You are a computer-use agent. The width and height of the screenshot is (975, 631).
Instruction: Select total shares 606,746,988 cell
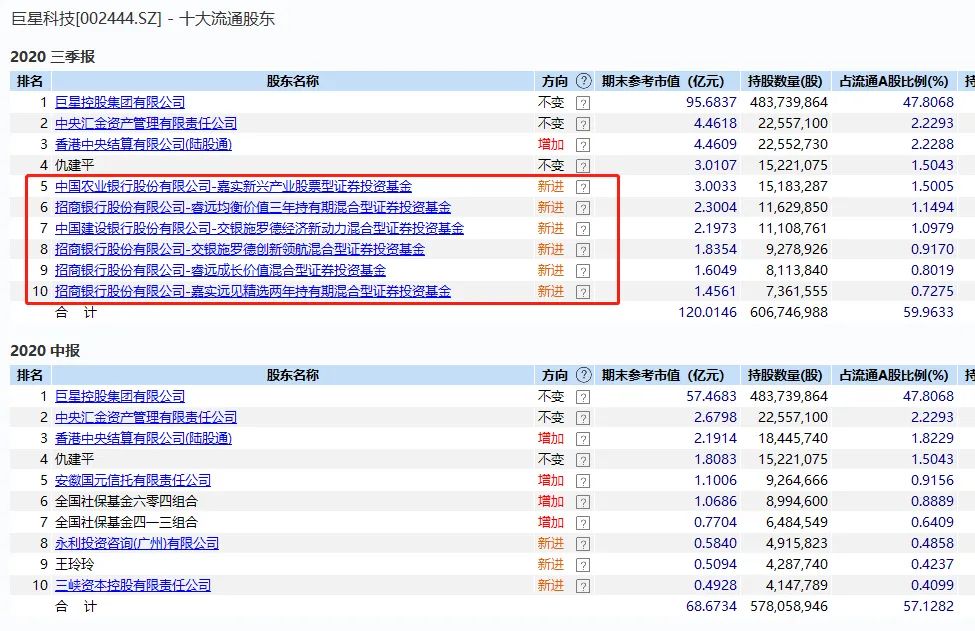coord(789,312)
